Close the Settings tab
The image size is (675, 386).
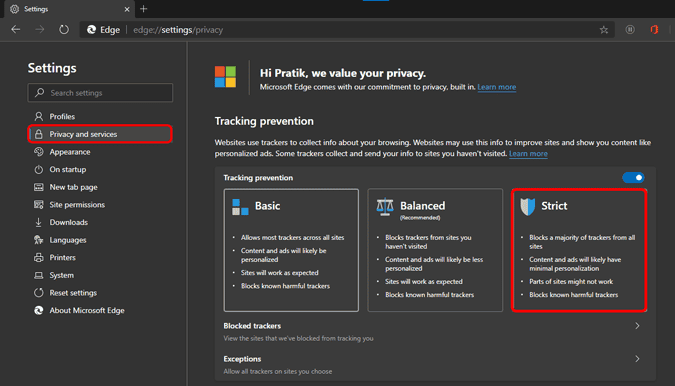pos(127,9)
